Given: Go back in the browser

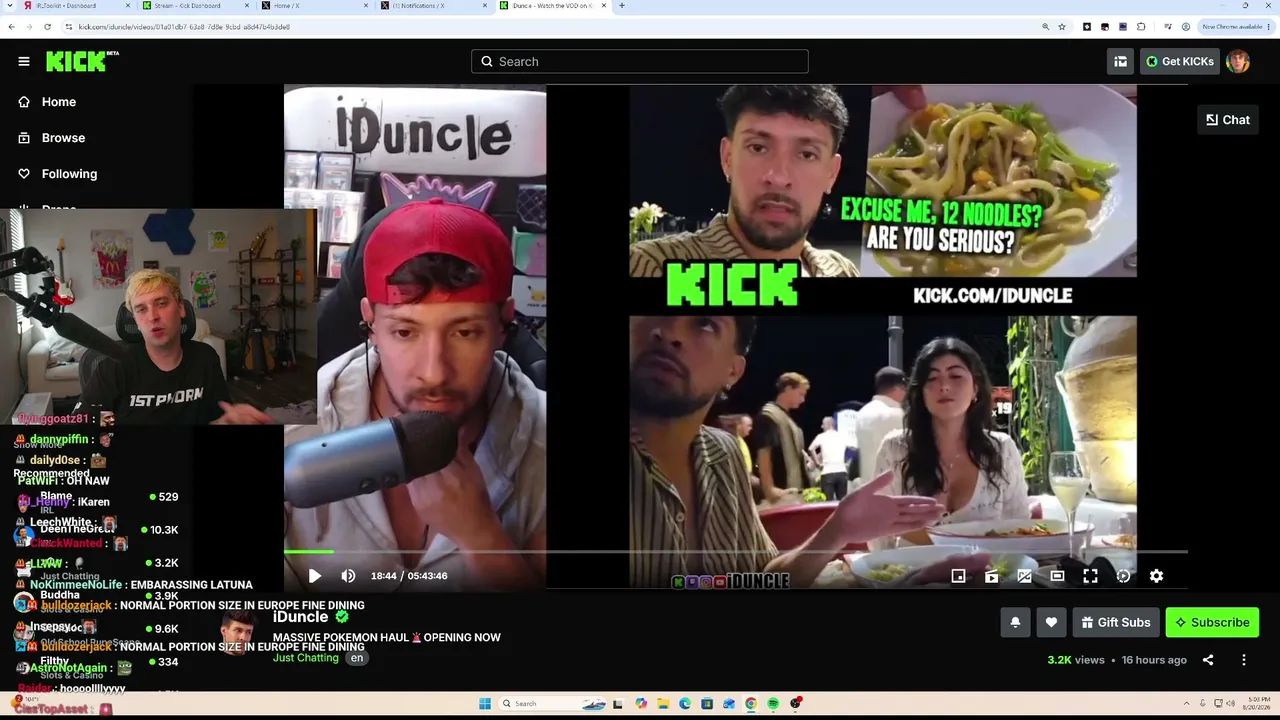Looking at the screenshot, I should [12, 27].
